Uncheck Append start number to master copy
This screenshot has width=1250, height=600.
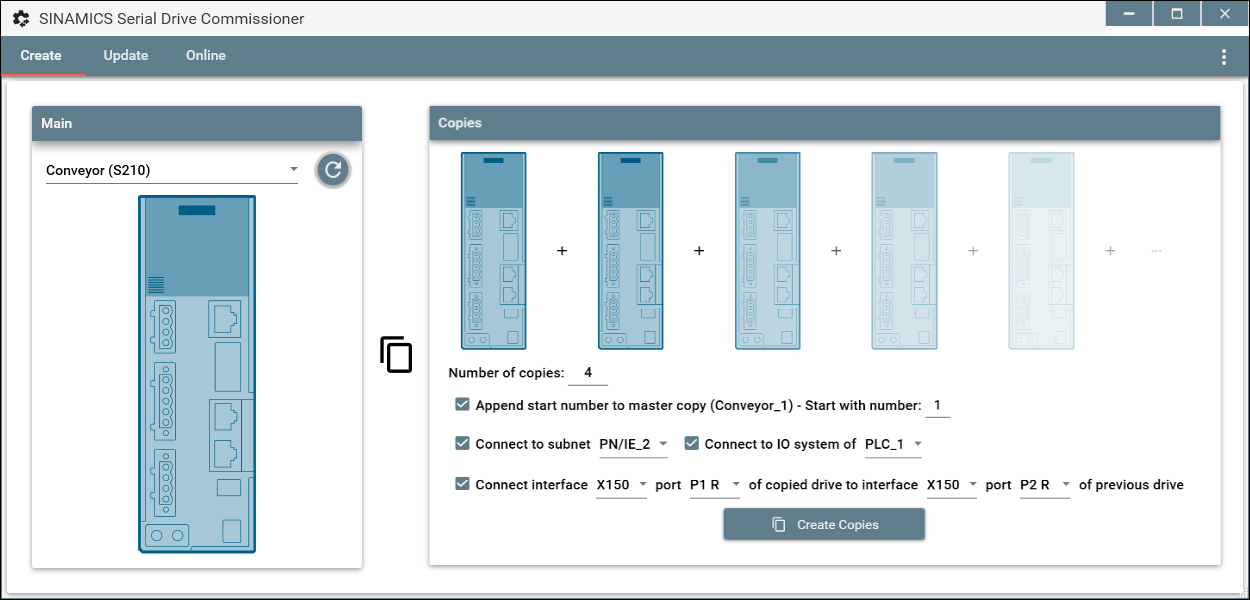[x=462, y=405]
